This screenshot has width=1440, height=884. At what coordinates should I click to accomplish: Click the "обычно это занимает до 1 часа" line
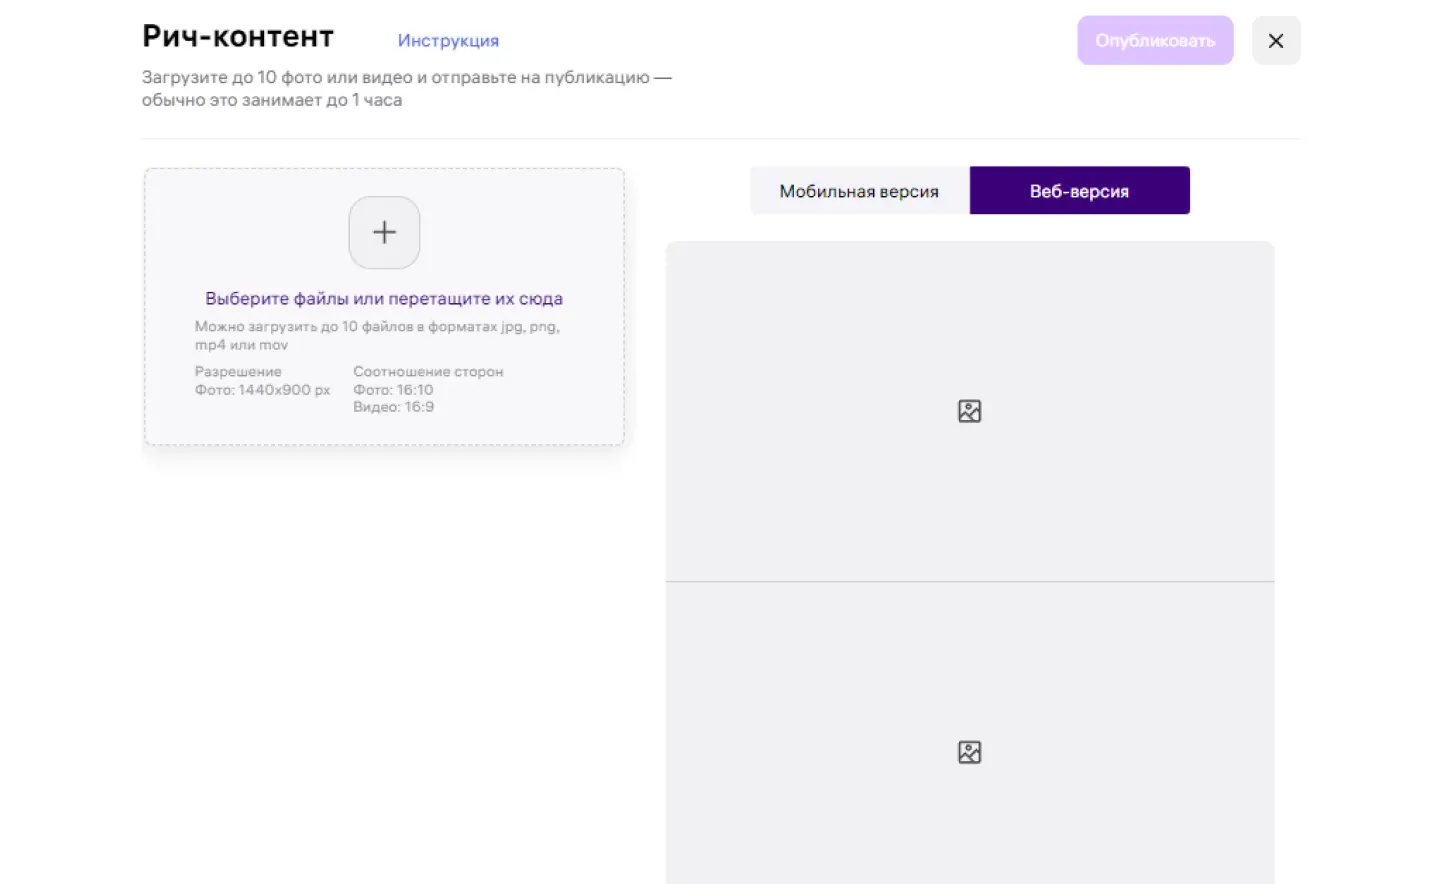272,100
